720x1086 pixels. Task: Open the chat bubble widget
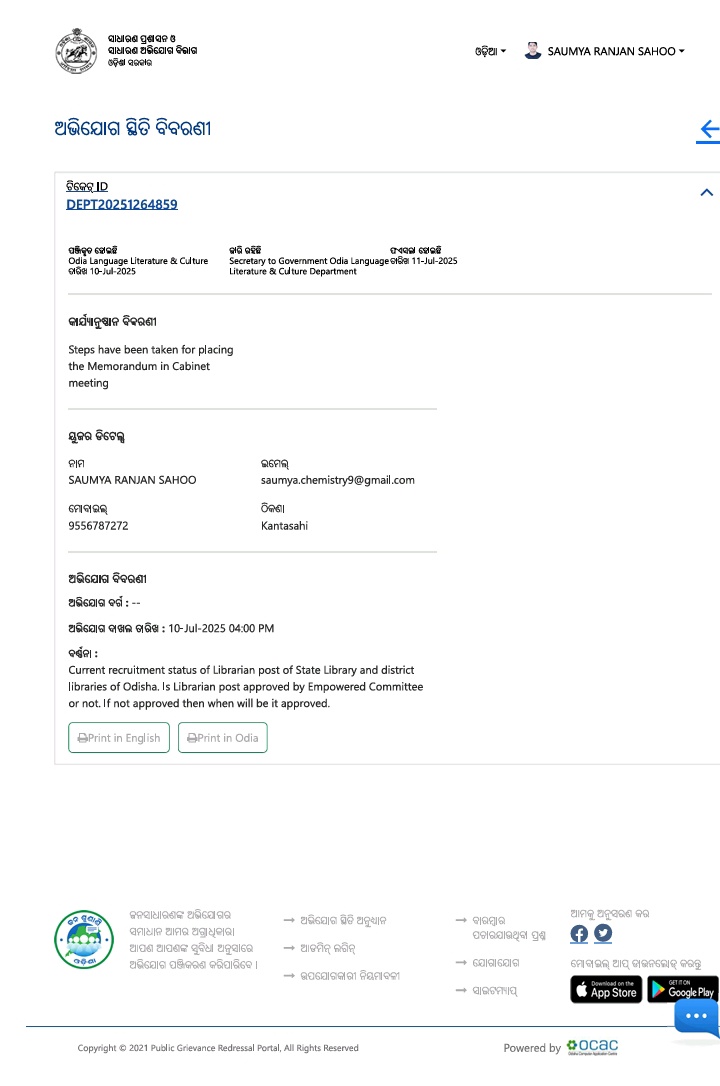(696, 1017)
